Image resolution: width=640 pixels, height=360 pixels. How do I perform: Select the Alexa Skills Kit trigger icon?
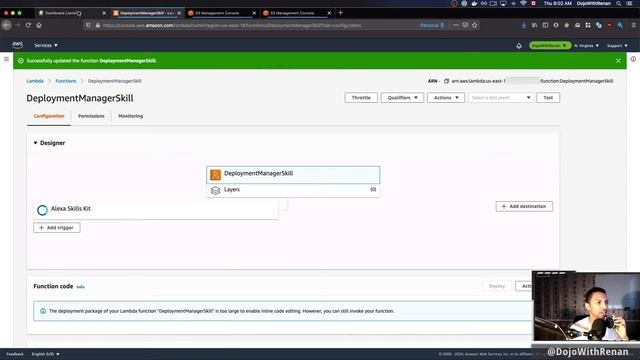[42, 210]
